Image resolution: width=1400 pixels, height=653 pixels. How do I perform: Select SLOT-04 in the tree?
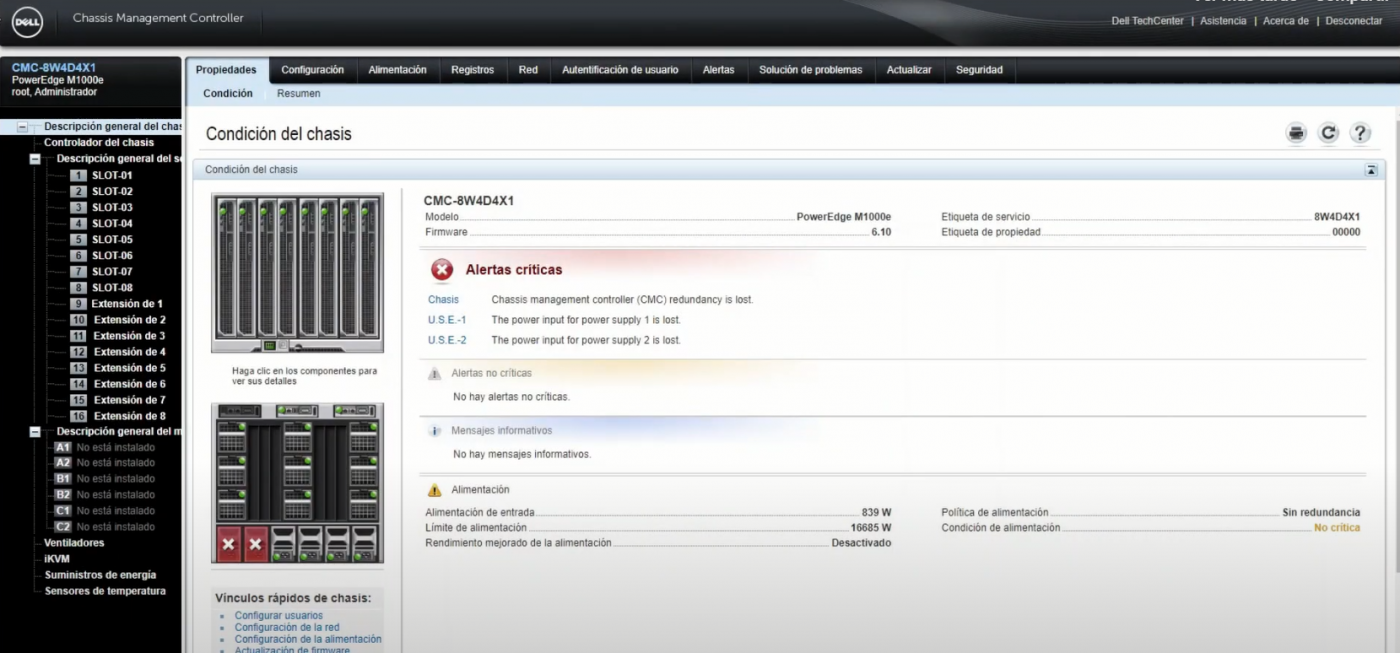112,223
